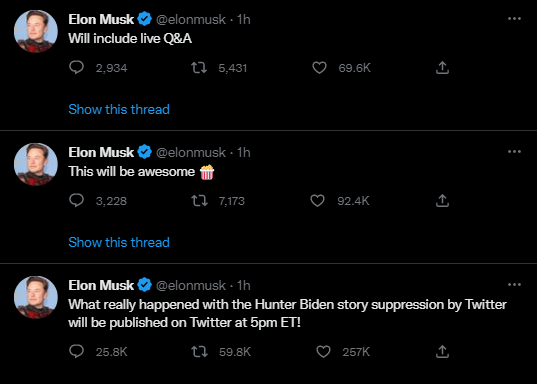Image resolution: width=537 pixels, height=384 pixels.
Task: Like the Hunter Biden story tweet
Action: pyautogui.click(x=323, y=351)
